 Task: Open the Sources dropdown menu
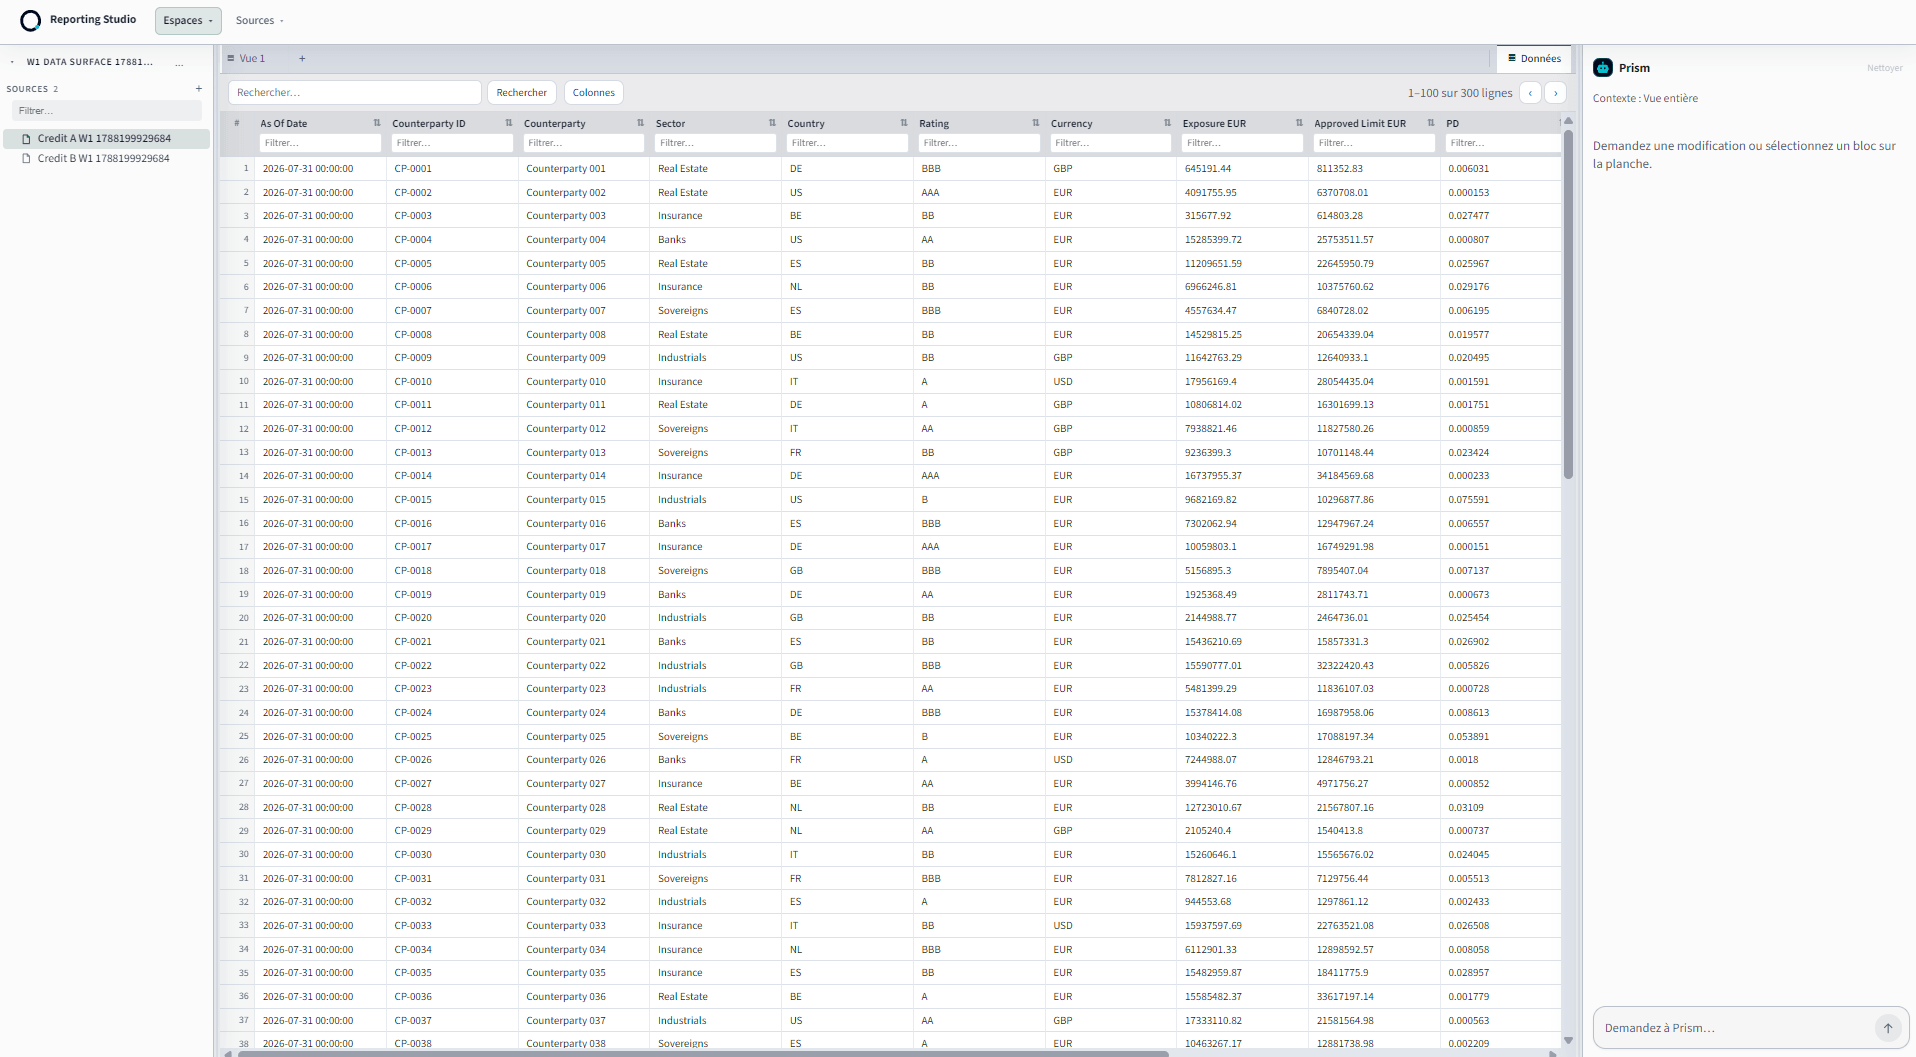click(x=260, y=20)
